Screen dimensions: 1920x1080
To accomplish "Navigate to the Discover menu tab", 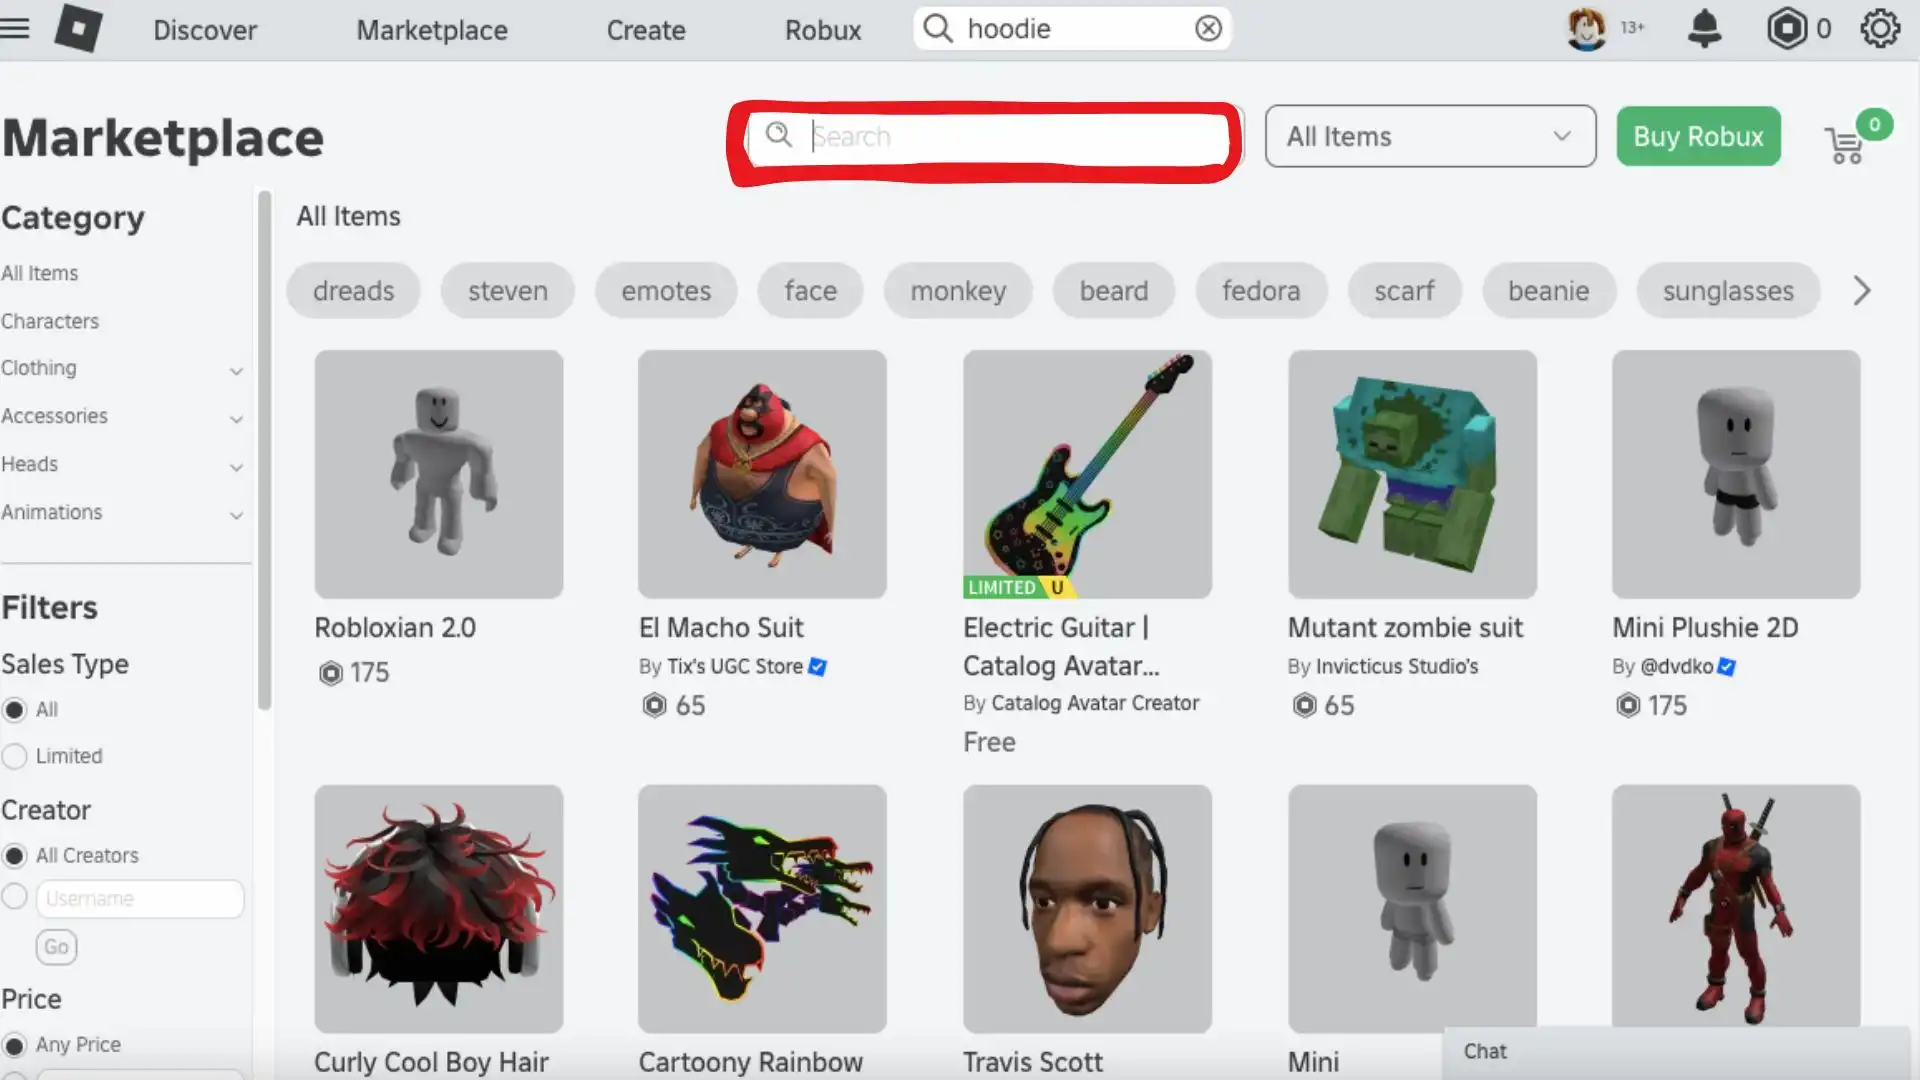I will [x=206, y=29].
